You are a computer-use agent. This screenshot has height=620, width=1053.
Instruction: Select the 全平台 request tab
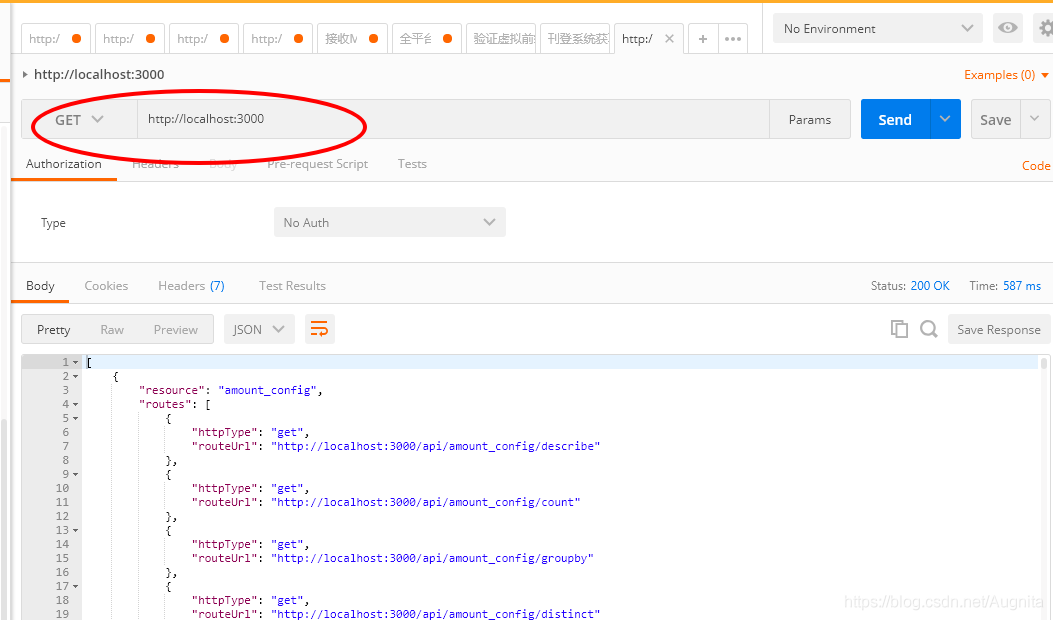[x=425, y=39]
